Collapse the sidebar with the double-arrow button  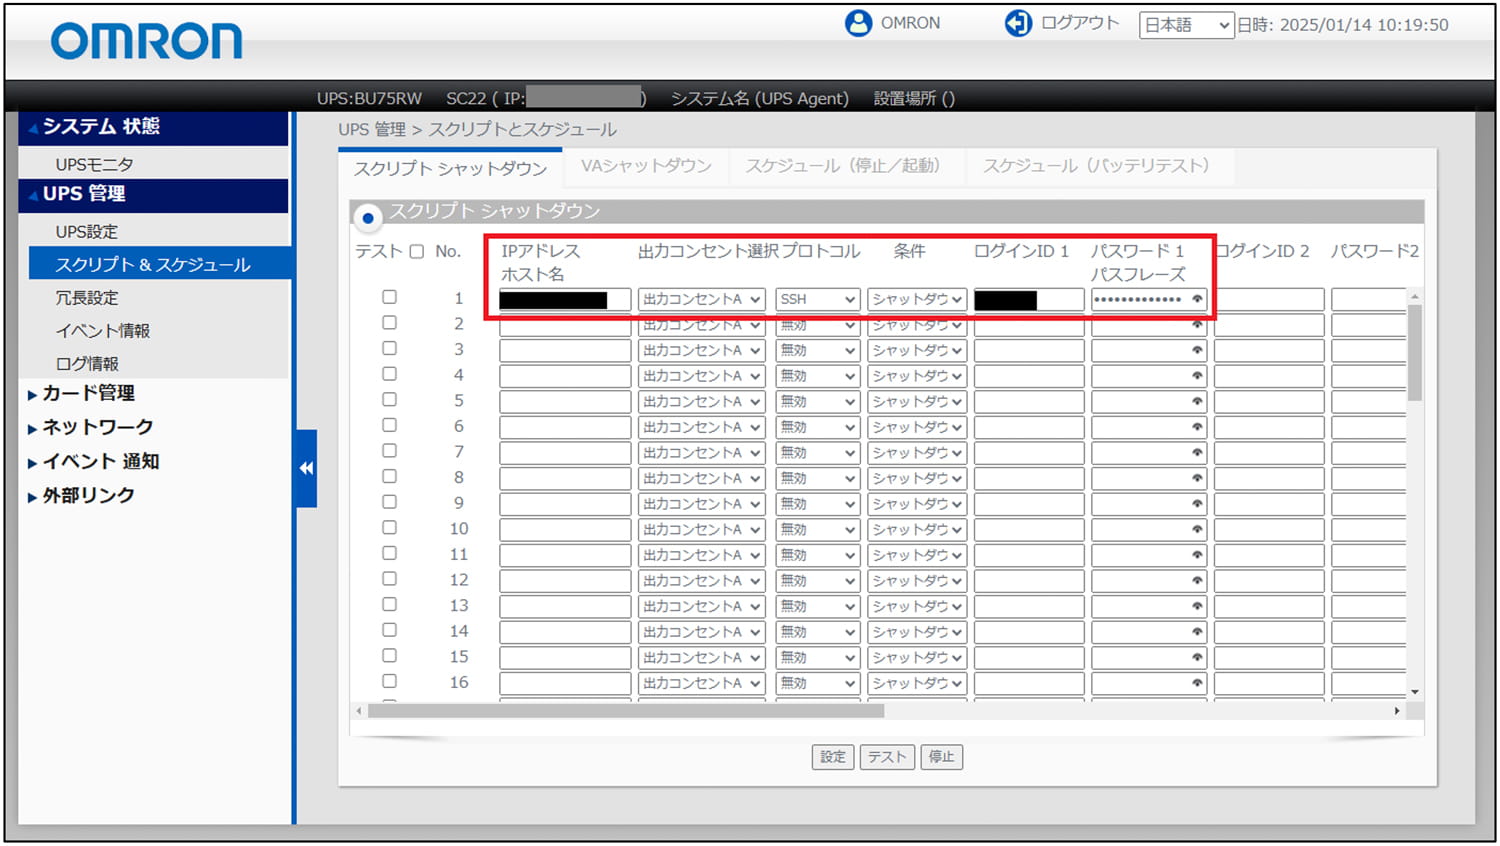(x=306, y=468)
